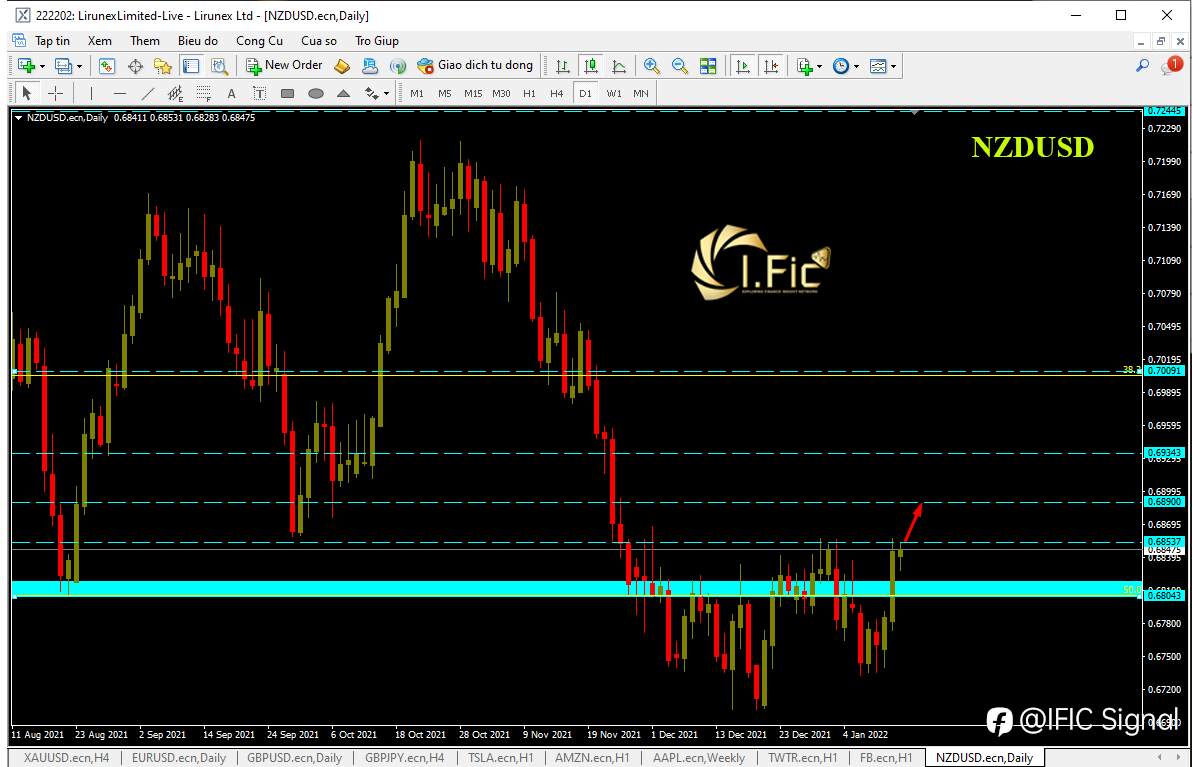Expand the periods clock dropdown arrow
The width and height of the screenshot is (1192, 767).
pos(856,67)
